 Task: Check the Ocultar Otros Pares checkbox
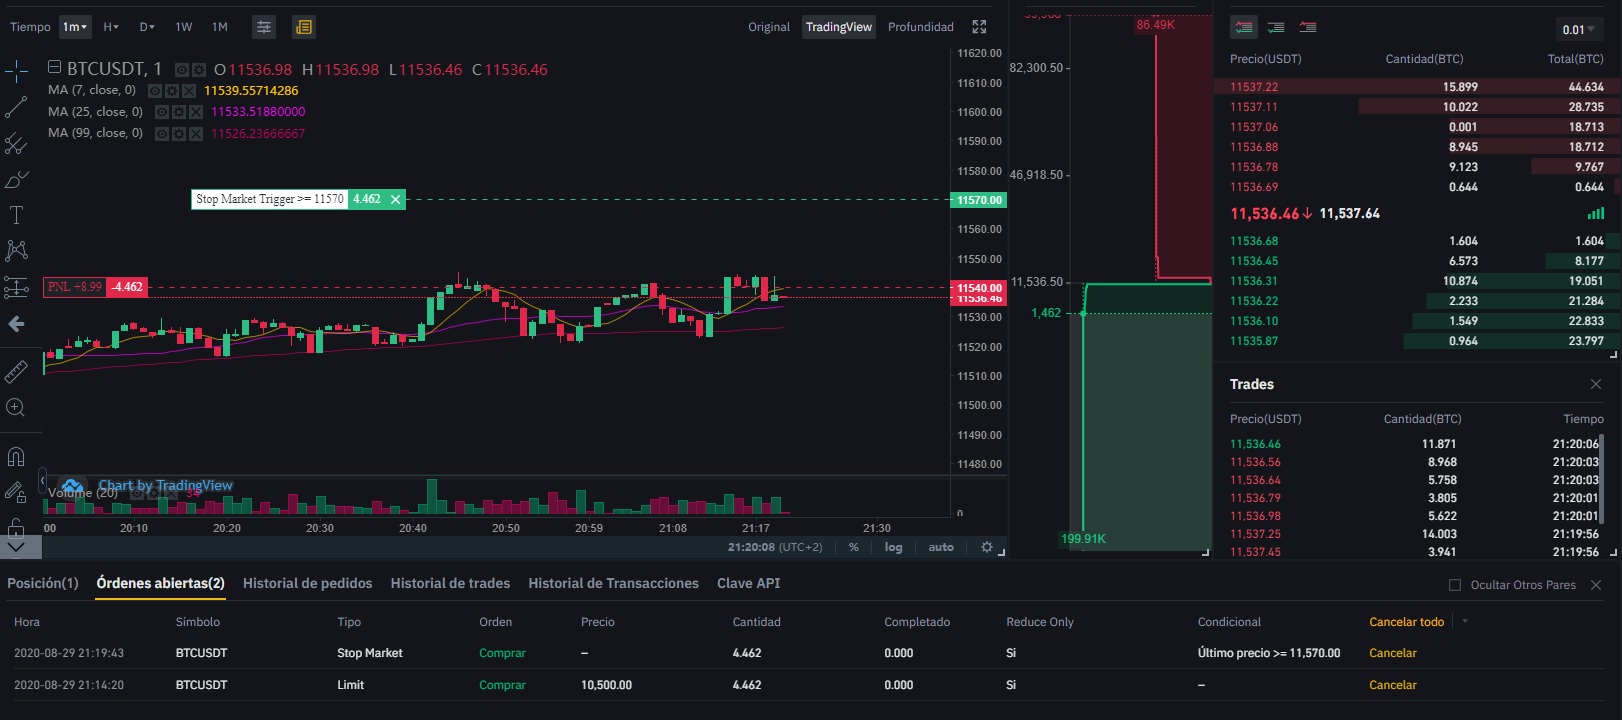tap(1455, 585)
